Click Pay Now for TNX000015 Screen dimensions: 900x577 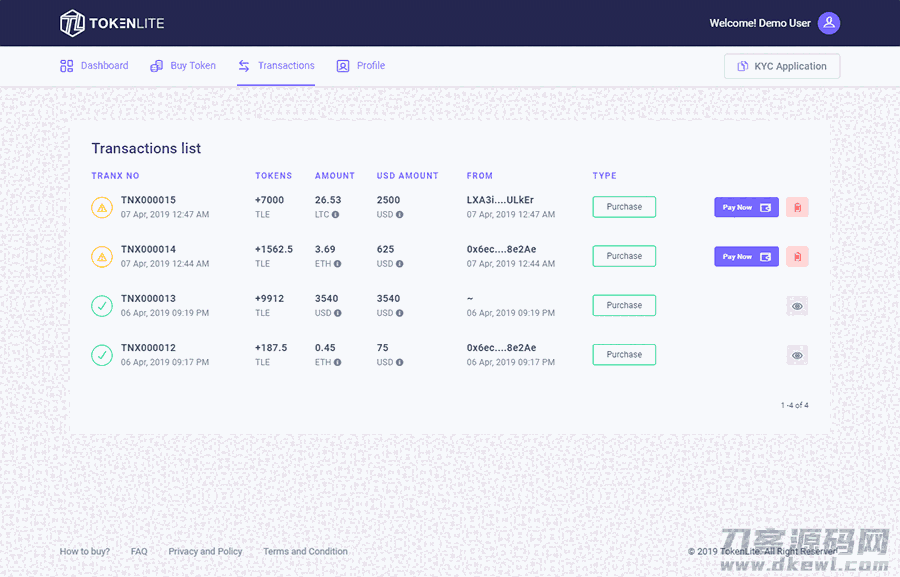click(x=746, y=207)
